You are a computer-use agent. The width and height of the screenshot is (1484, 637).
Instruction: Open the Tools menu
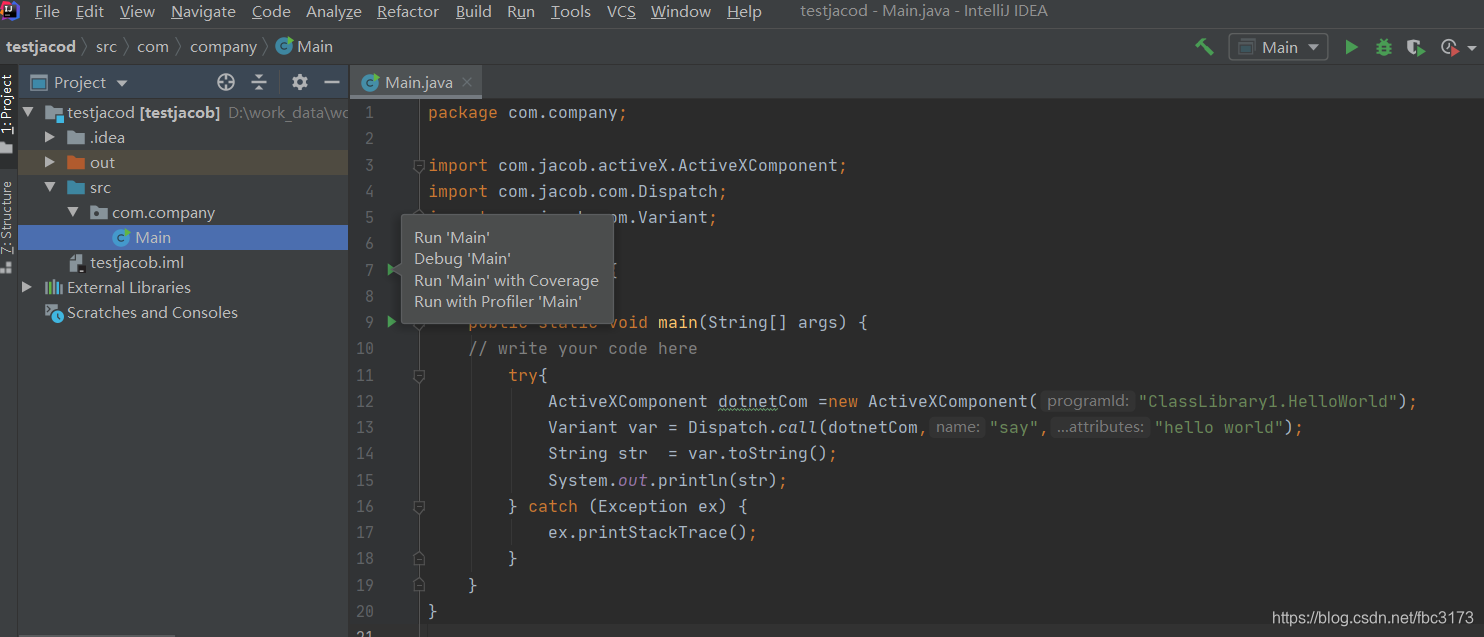click(571, 12)
